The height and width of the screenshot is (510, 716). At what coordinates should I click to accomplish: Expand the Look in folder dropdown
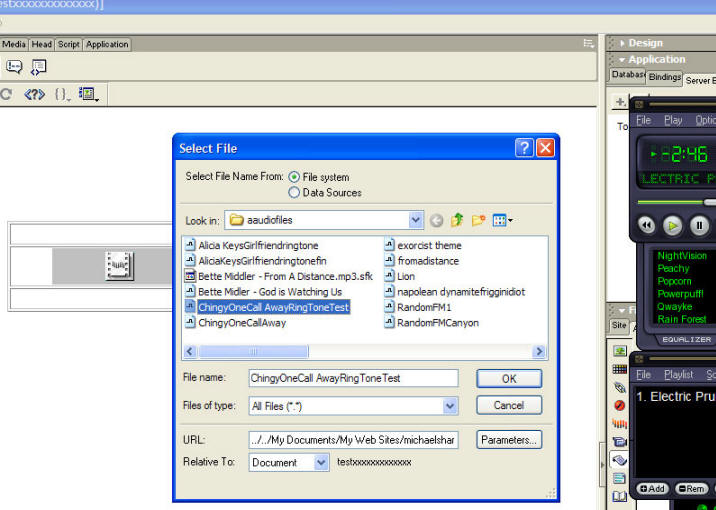point(416,220)
